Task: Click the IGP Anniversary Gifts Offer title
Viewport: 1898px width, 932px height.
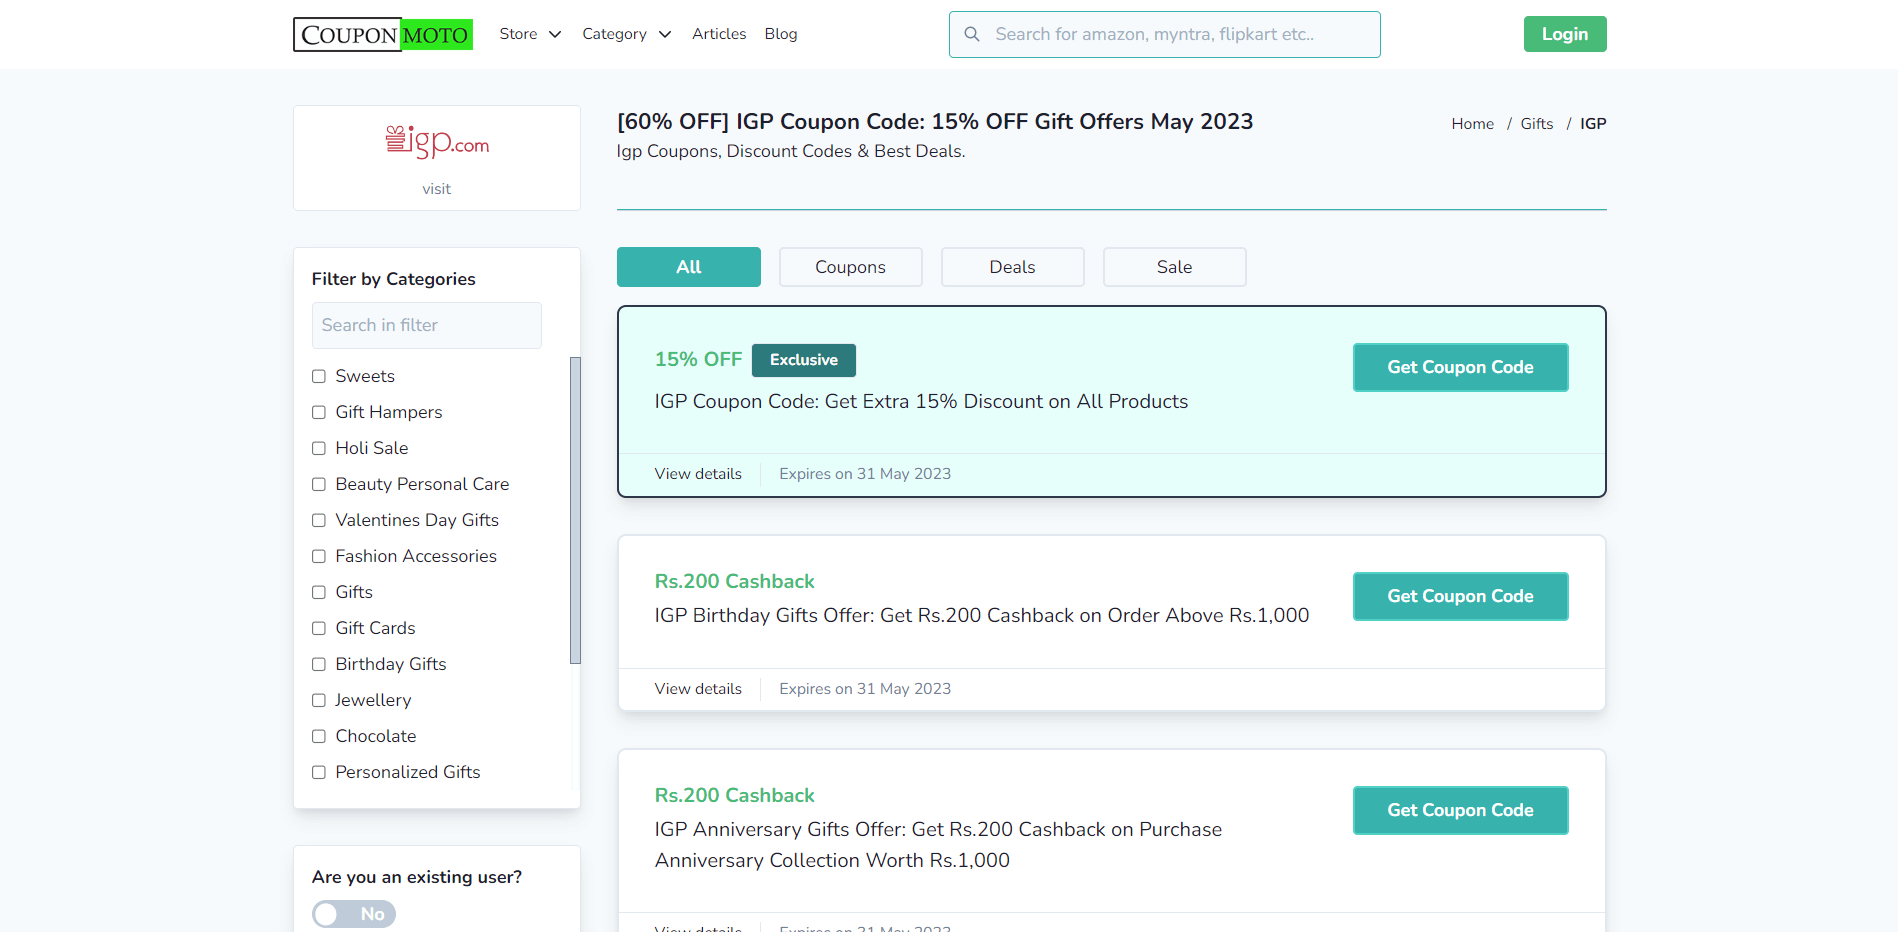Action: (x=938, y=845)
